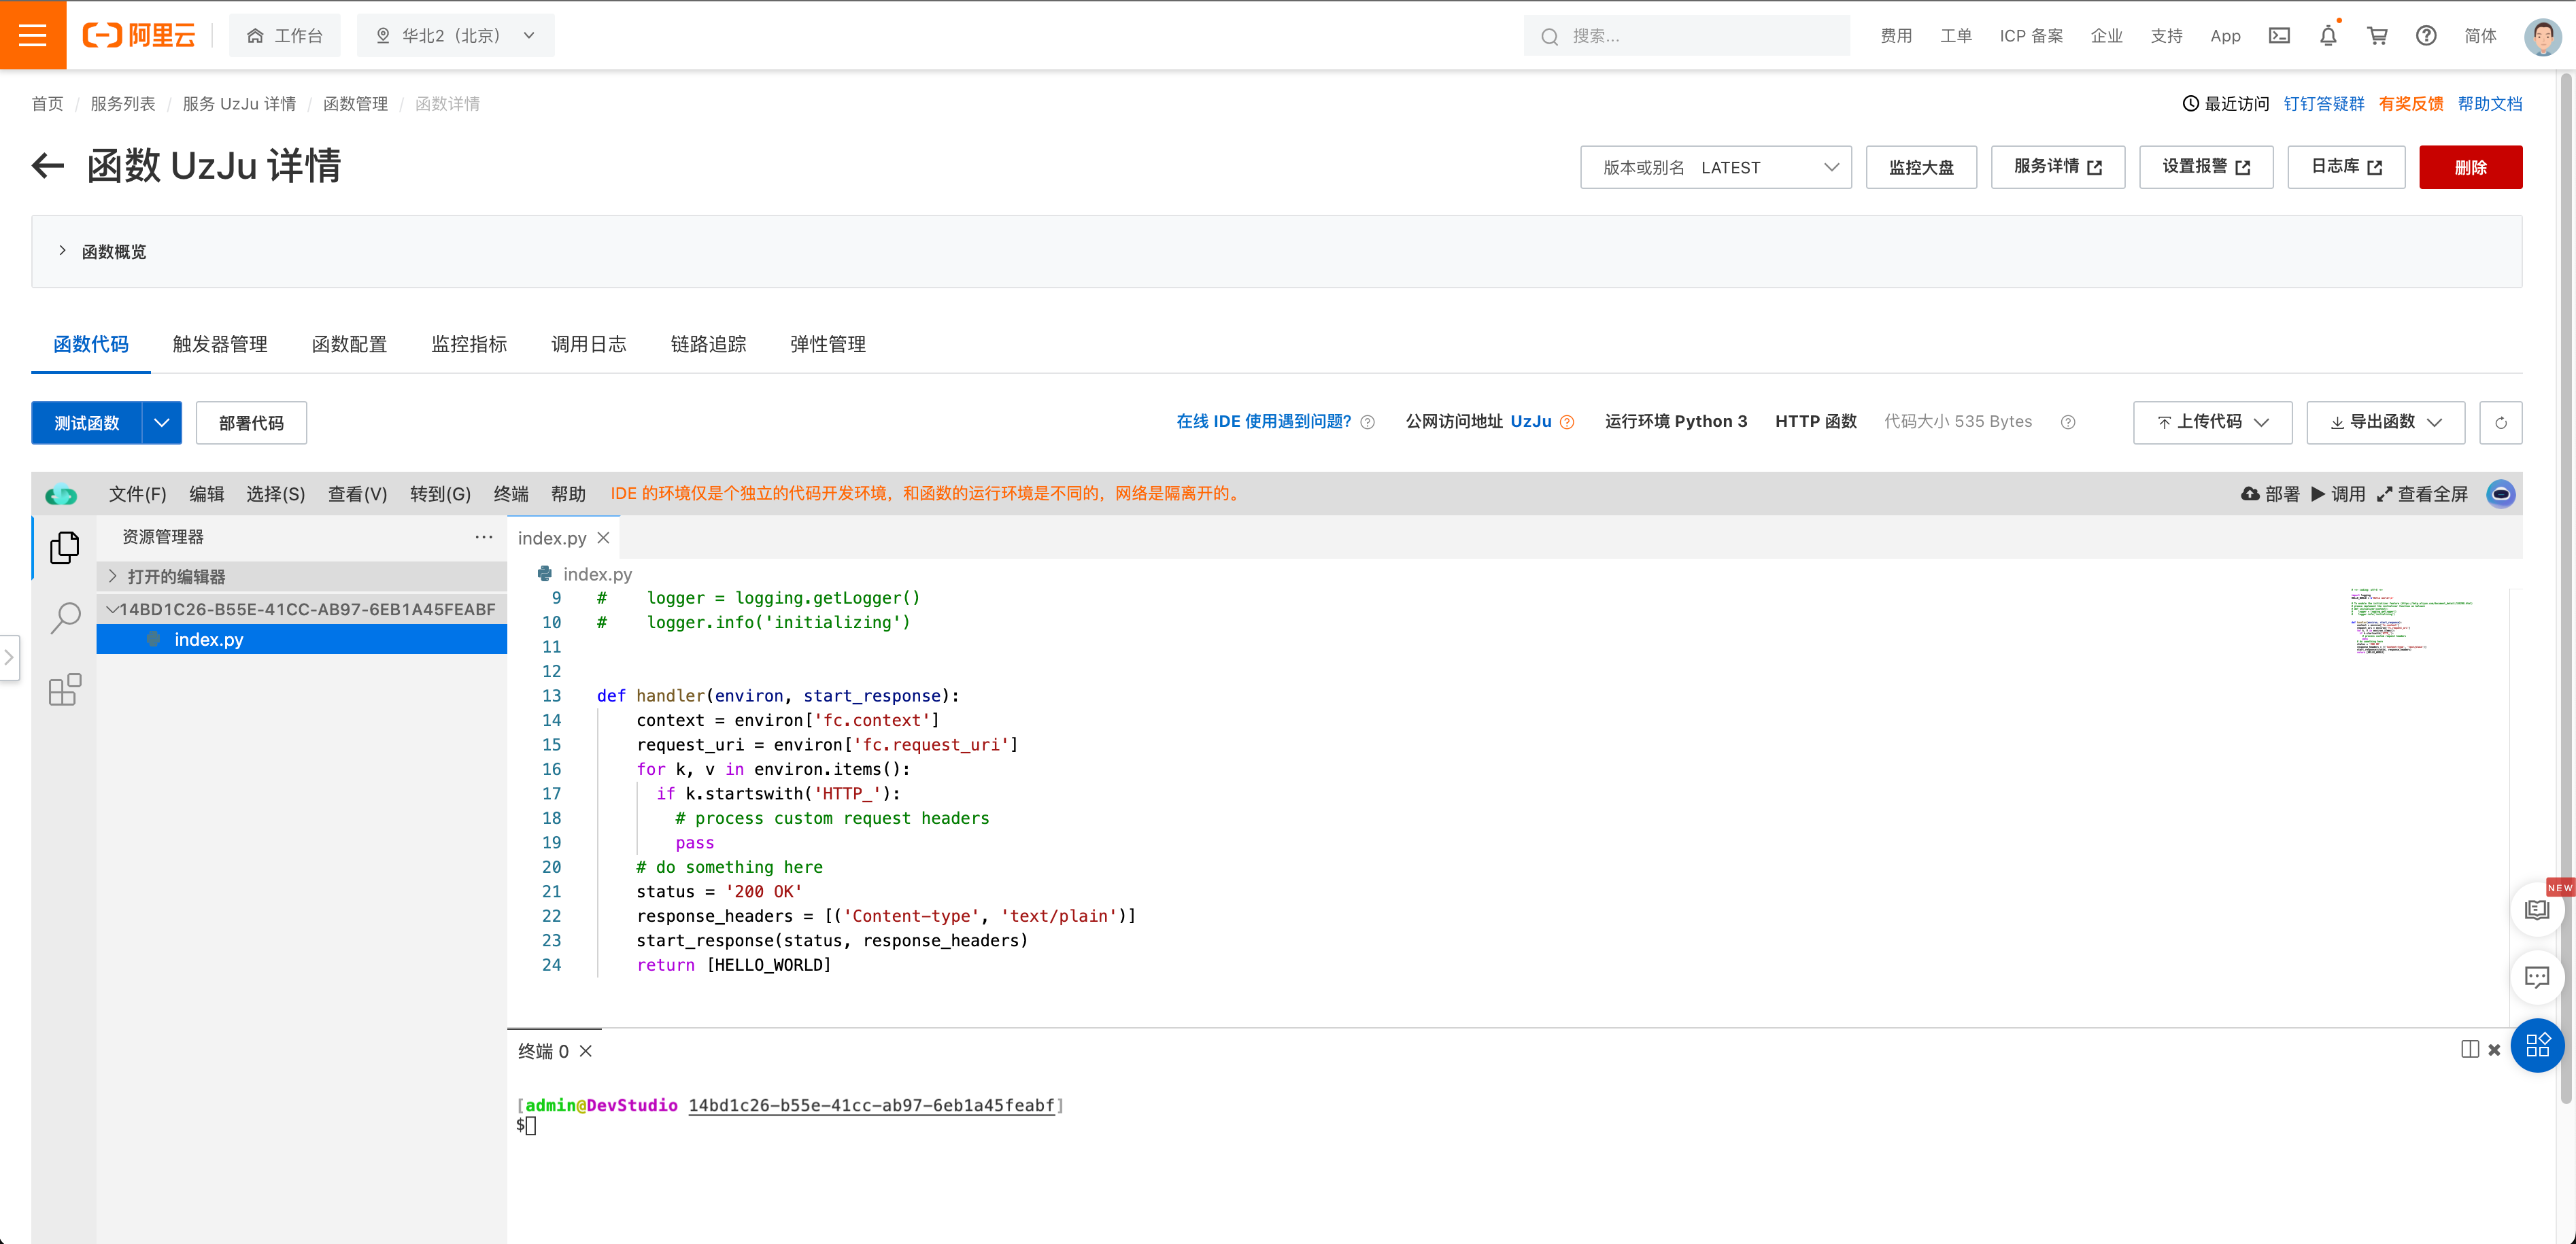The height and width of the screenshot is (1244, 2576).
Task: Open the hamburger main menu
Action: click(x=33, y=35)
